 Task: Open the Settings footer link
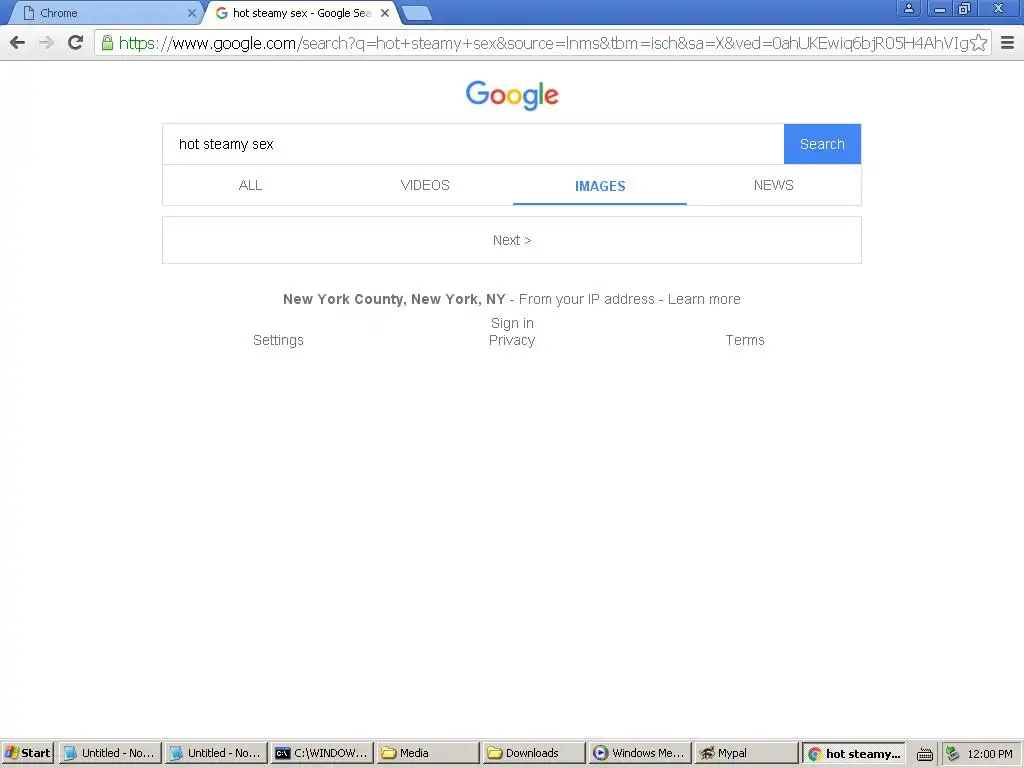(x=278, y=340)
